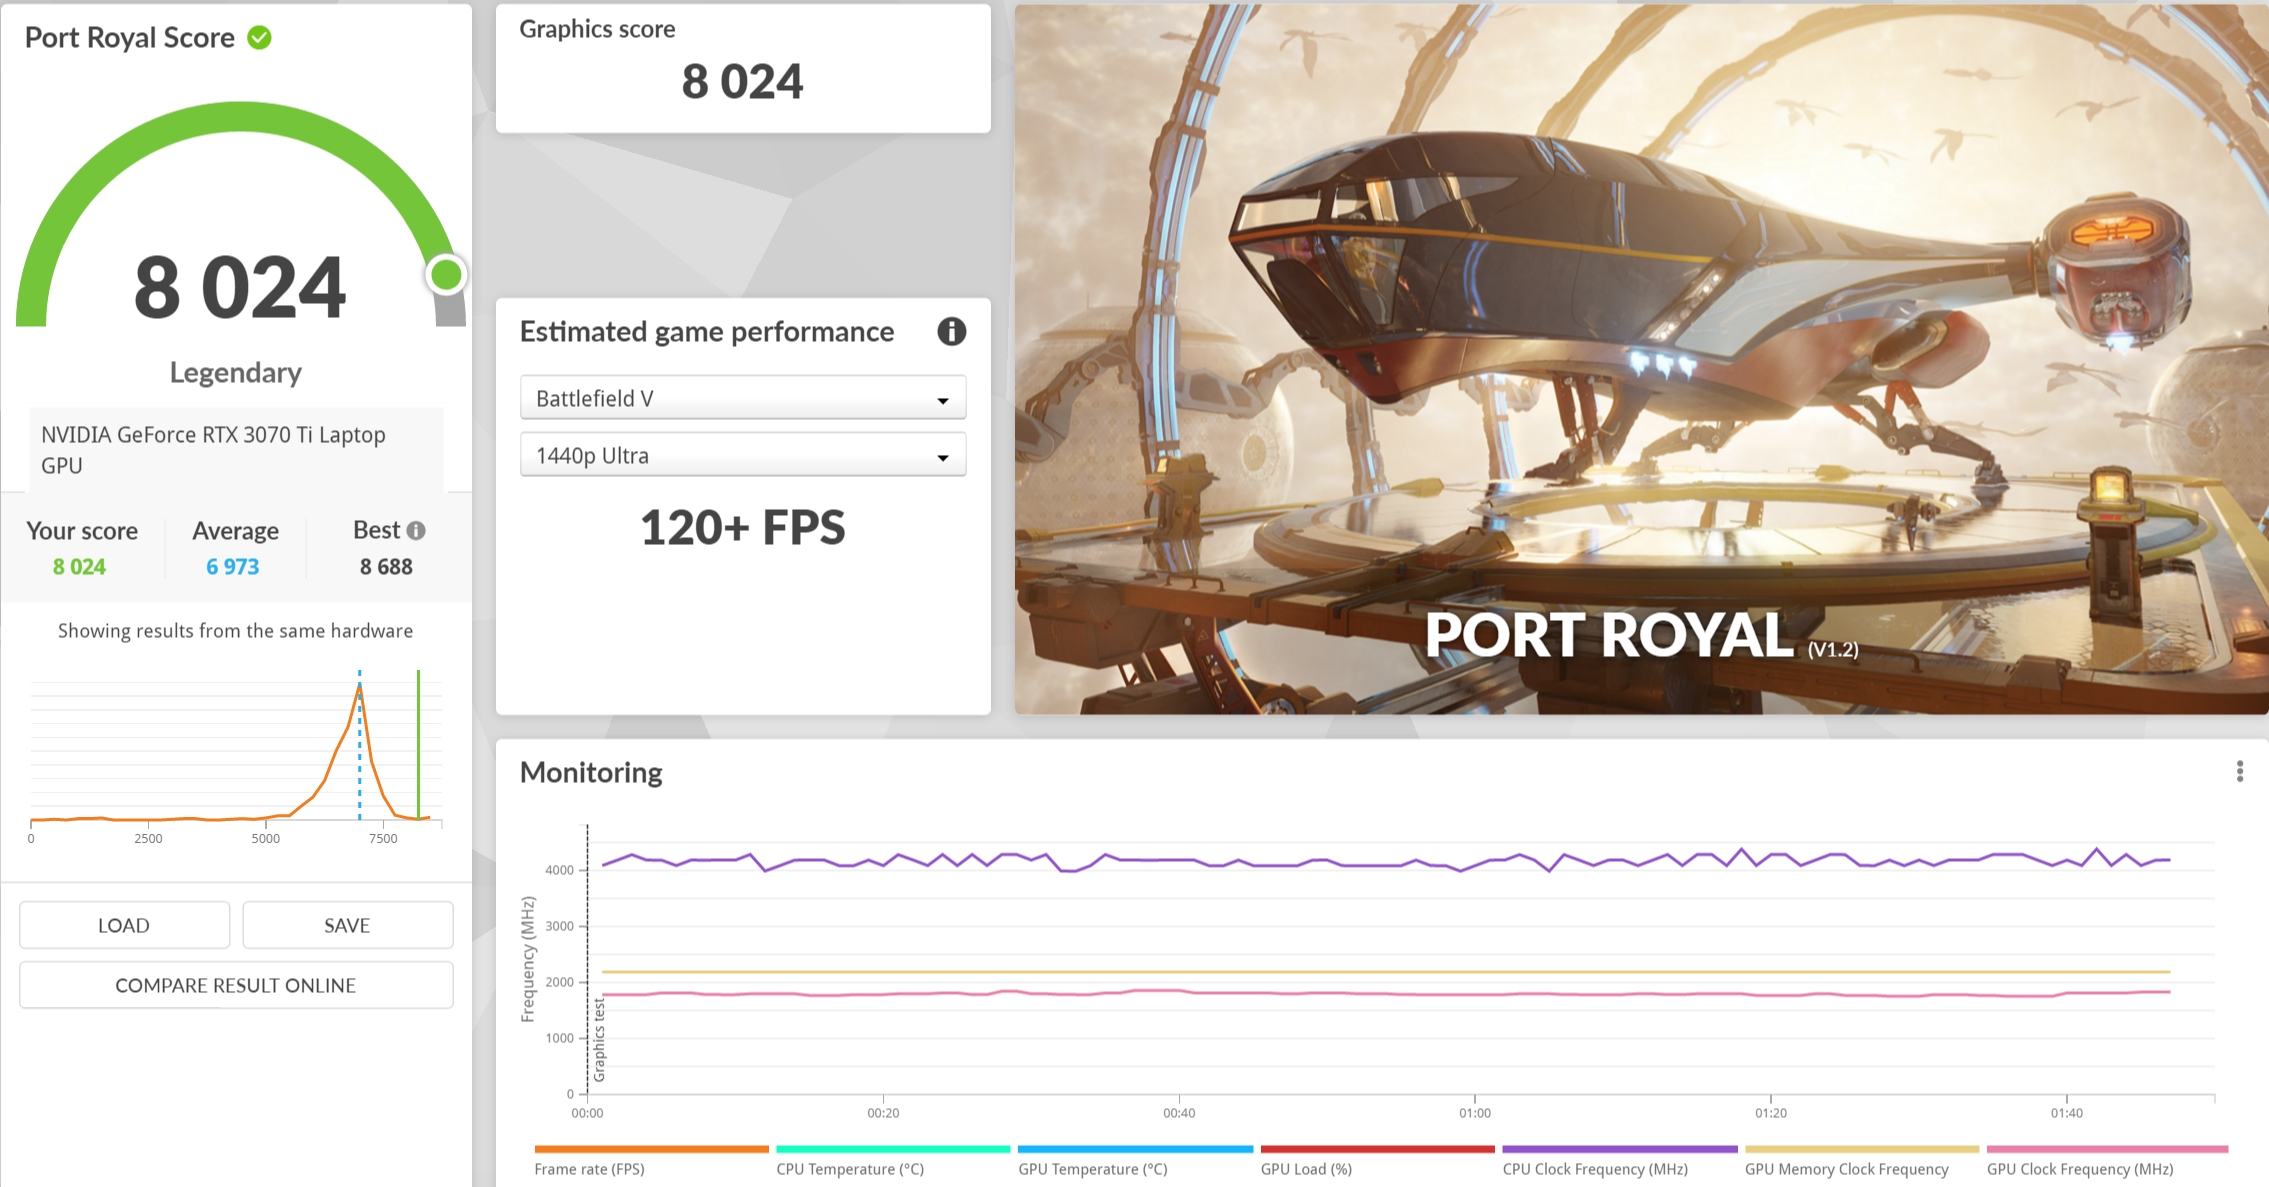Toggle GPU Clock Frequency (MHz) legend series
The image size is (2269, 1187).
(x=2106, y=1161)
